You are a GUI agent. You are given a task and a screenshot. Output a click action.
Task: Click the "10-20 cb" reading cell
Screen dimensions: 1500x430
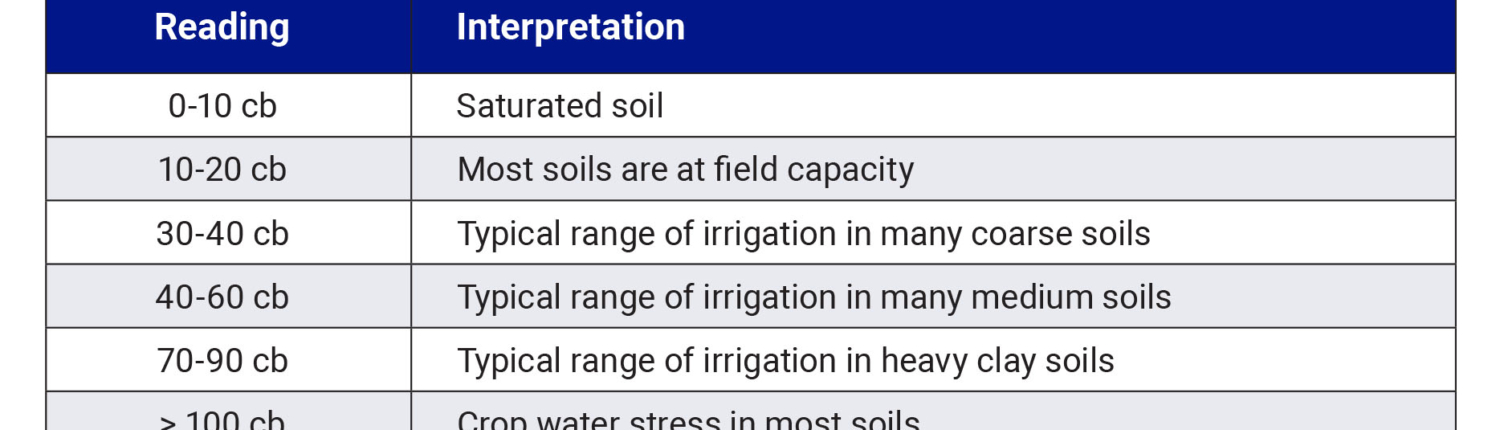click(x=222, y=169)
